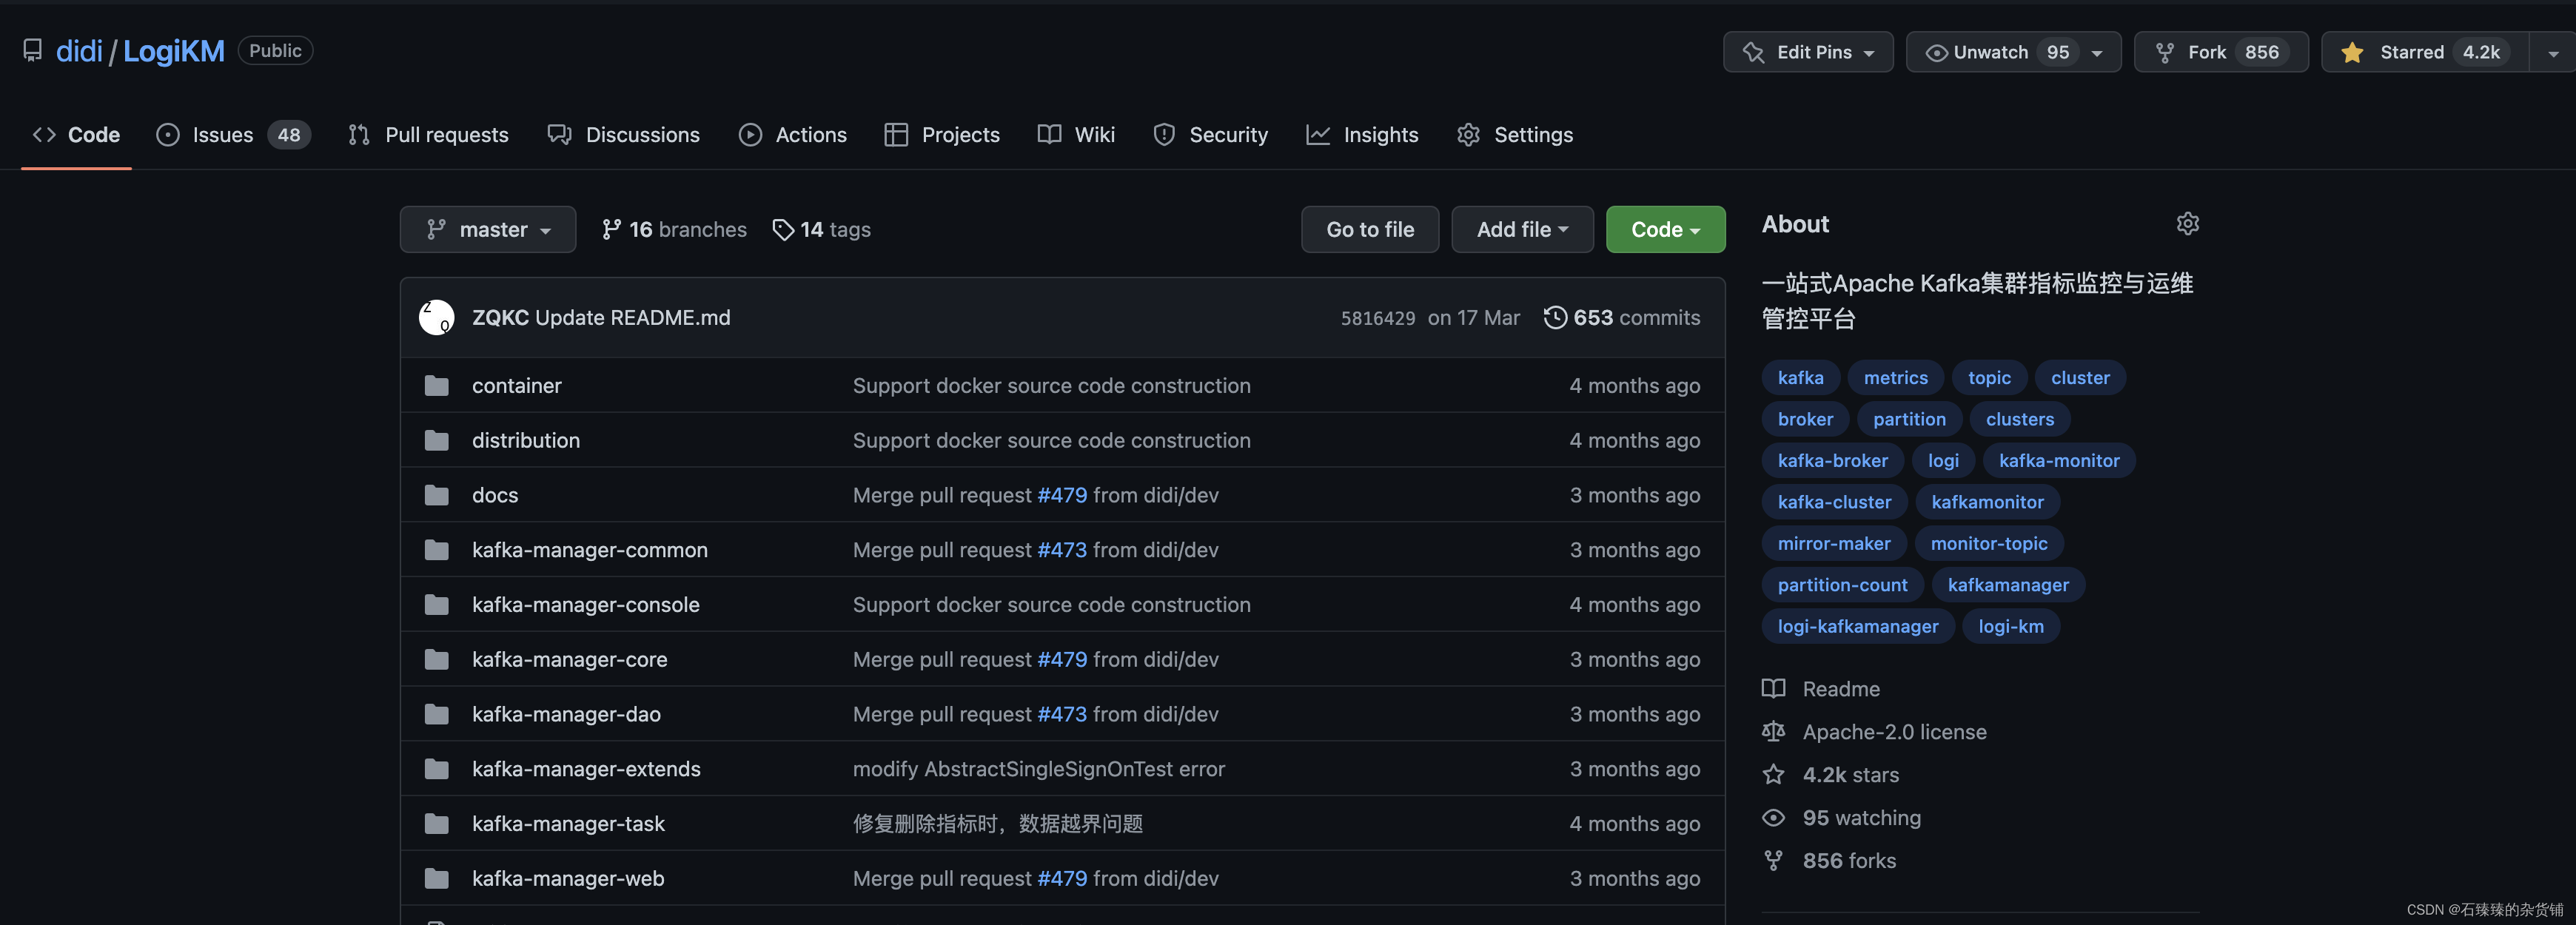Viewport: 2576px width, 925px height.
Task: View the 16 branches link
Action: (x=674, y=229)
